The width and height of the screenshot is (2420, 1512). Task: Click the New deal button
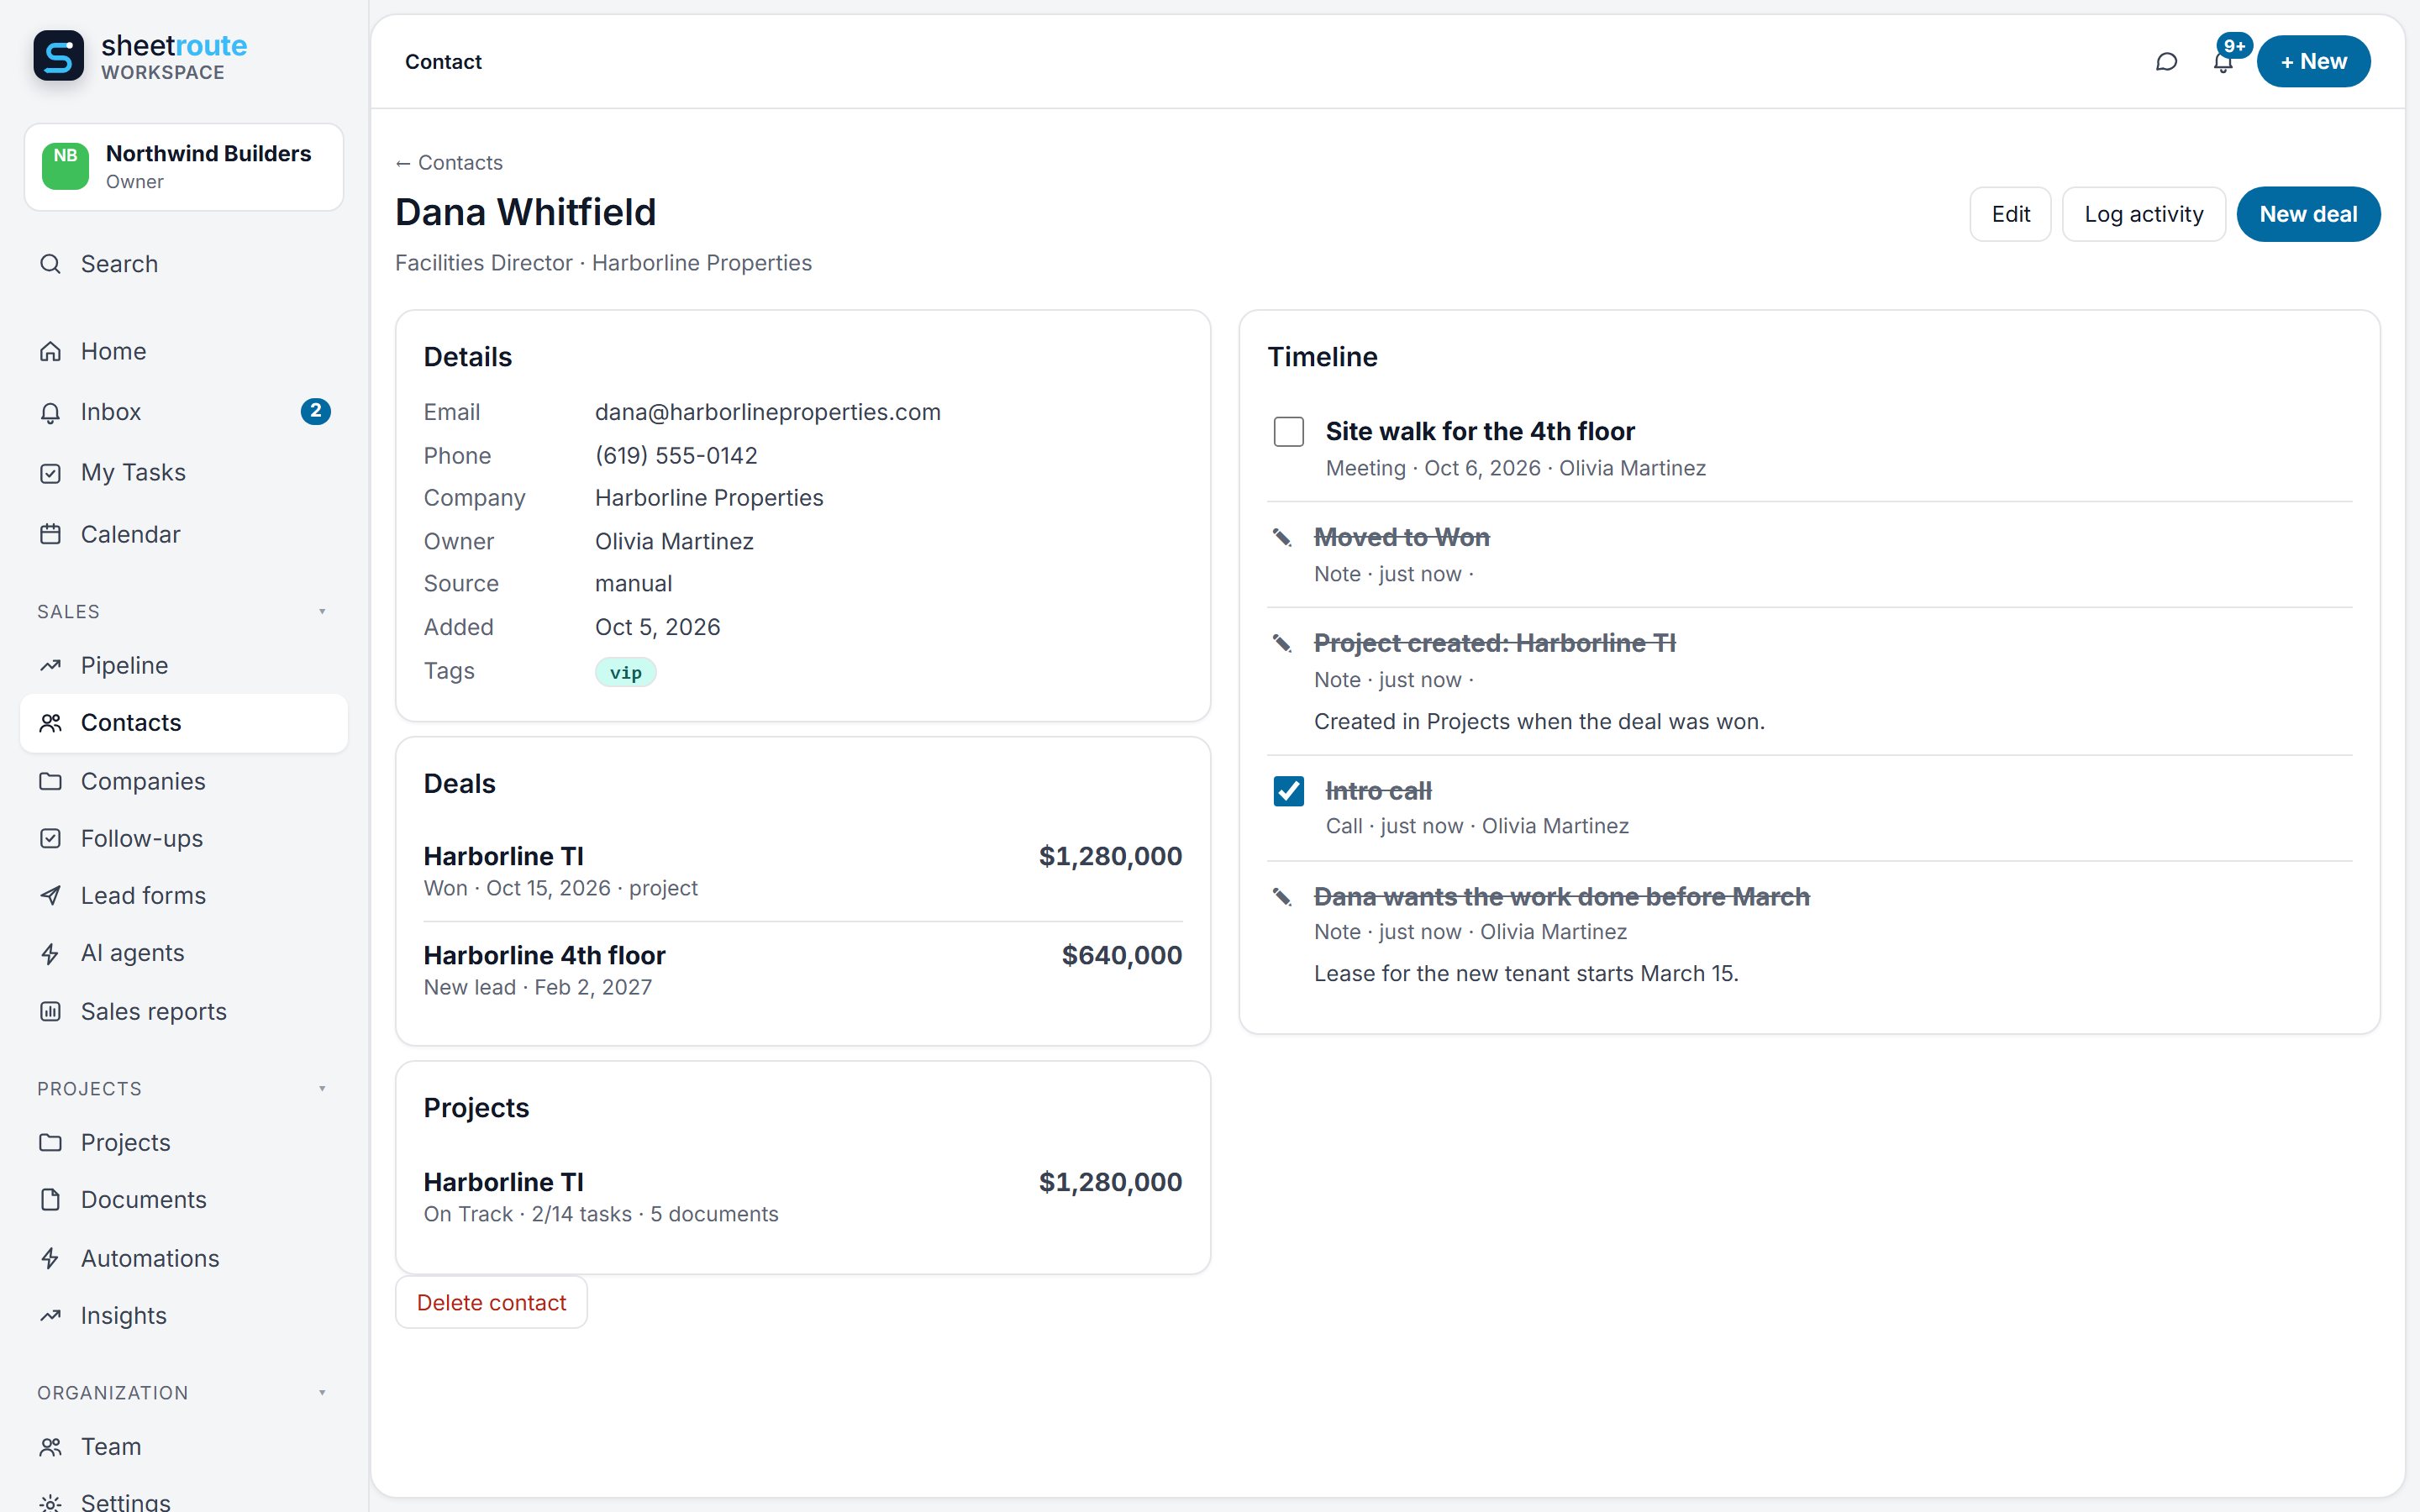(2308, 214)
